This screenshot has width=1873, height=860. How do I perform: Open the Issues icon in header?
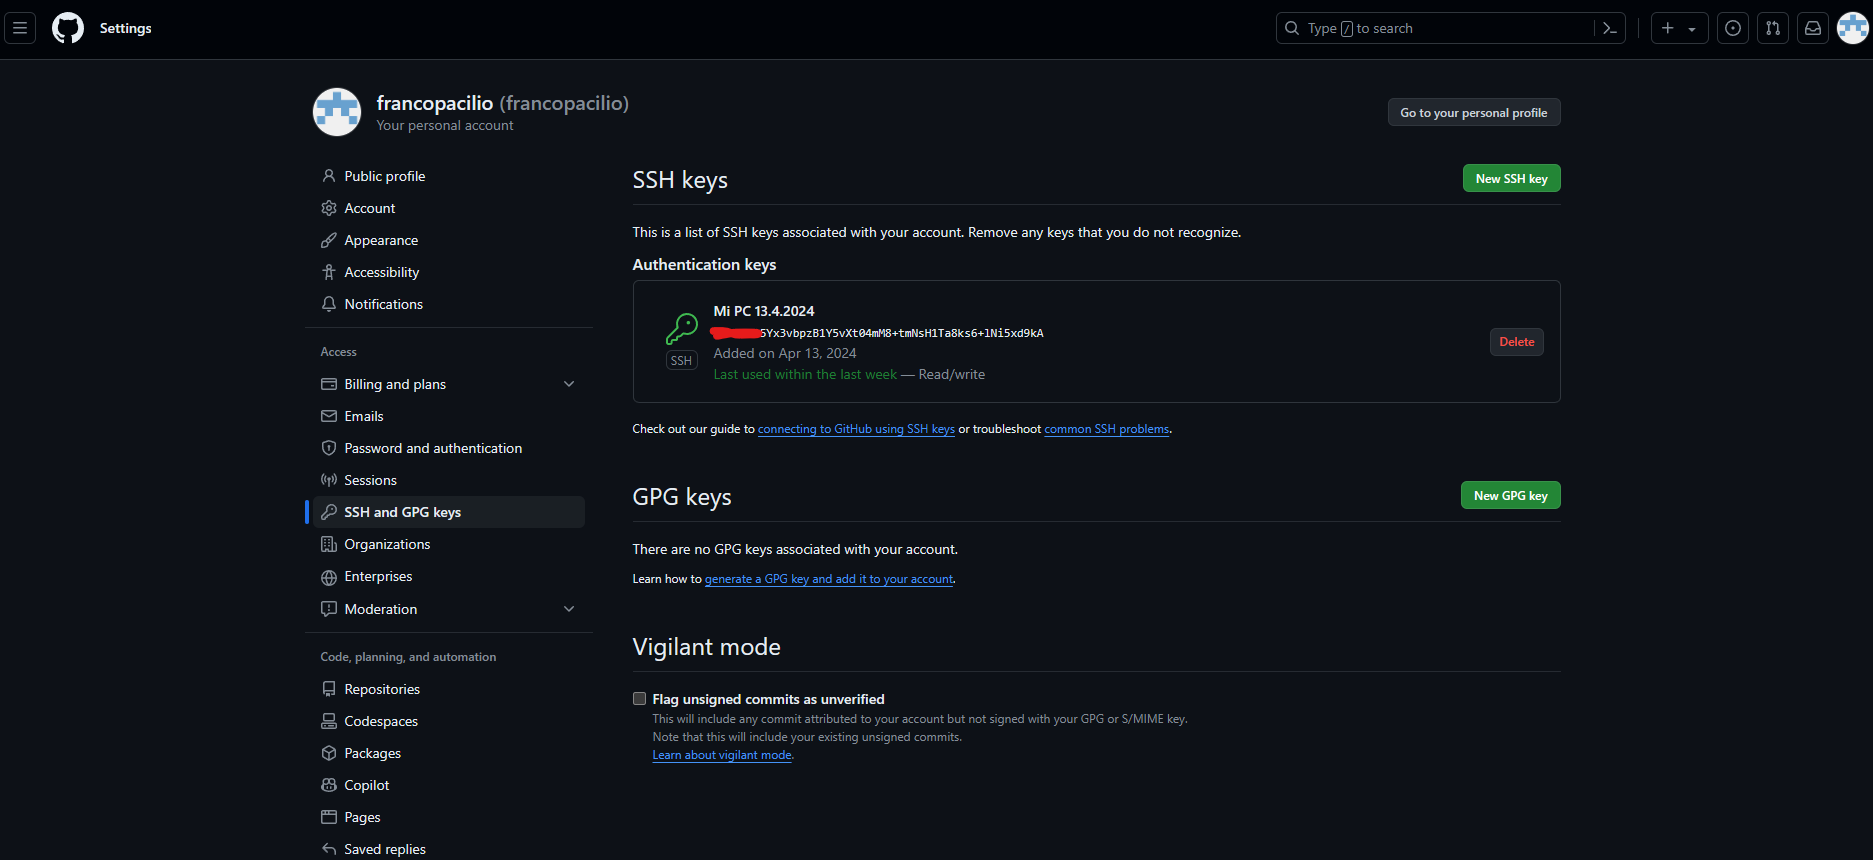1733,28
